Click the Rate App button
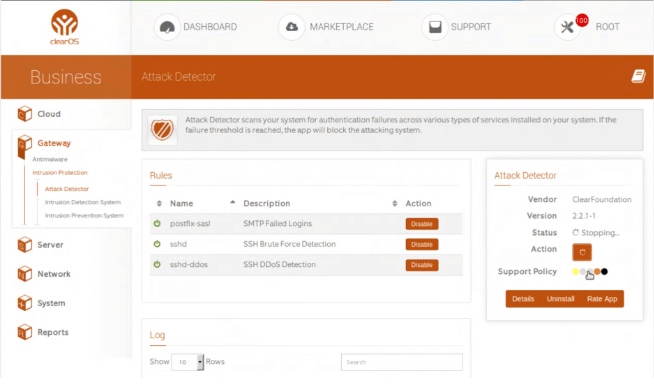Screen dimensions: 654x387 pos(602,299)
